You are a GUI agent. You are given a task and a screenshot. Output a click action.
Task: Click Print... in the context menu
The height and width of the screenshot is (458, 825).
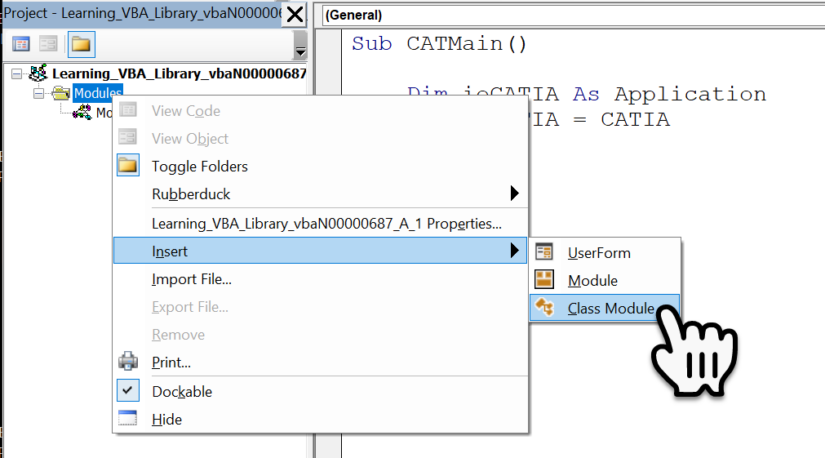click(171, 362)
